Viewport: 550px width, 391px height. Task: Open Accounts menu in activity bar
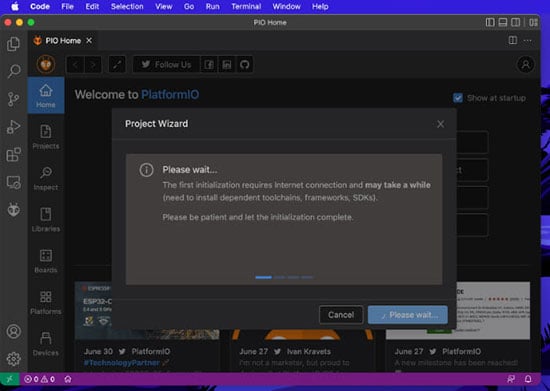tap(14, 331)
